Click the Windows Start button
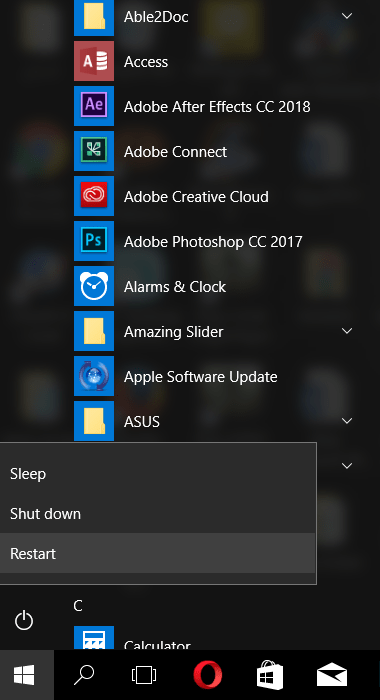The height and width of the screenshot is (700, 380). 24,675
